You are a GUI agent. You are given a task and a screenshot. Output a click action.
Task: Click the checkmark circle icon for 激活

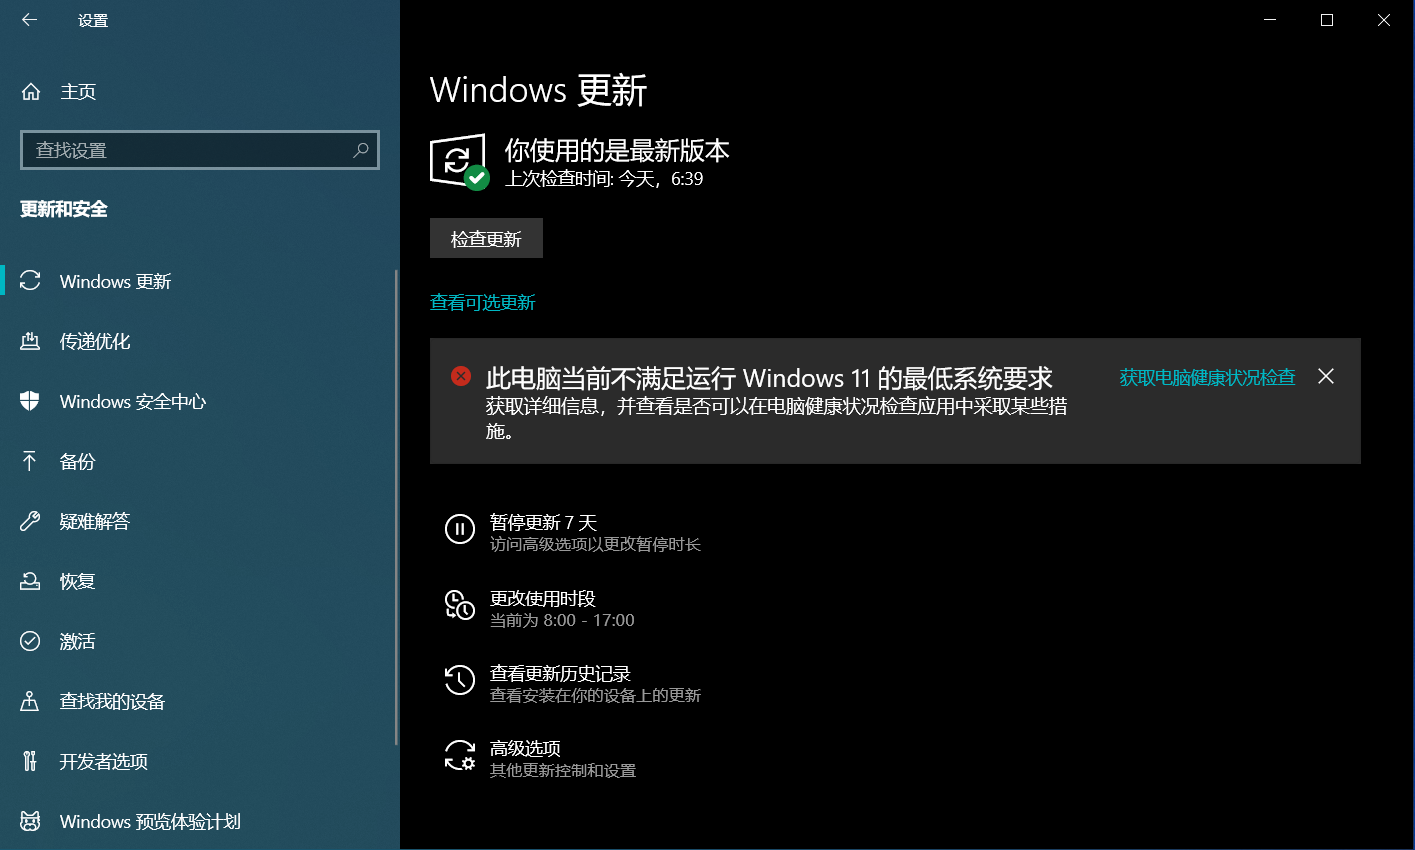(x=30, y=641)
